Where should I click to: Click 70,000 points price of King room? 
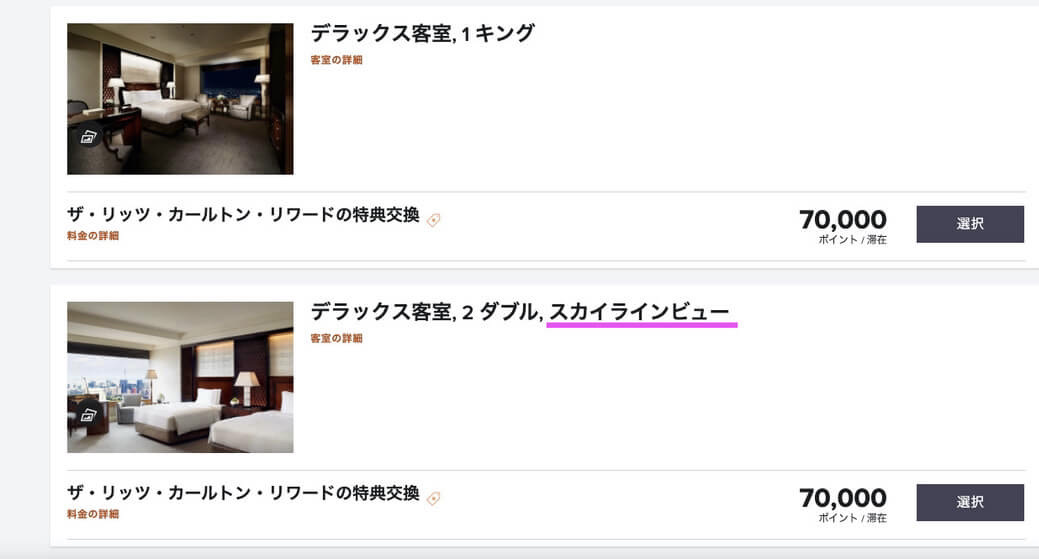(x=843, y=219)
